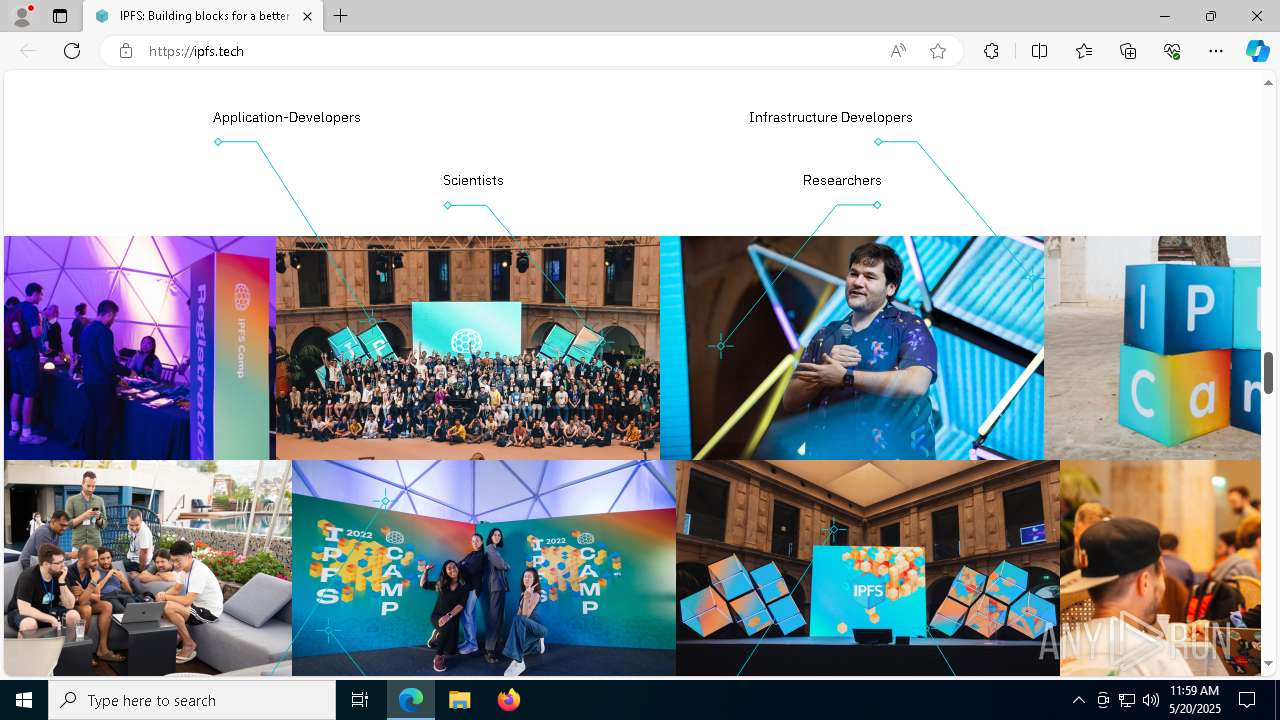Image resolution: width=1280 pixels, height=720 pixels.
Task: Open Settings and more ellipsis menu
Action: pos(1216,51)
